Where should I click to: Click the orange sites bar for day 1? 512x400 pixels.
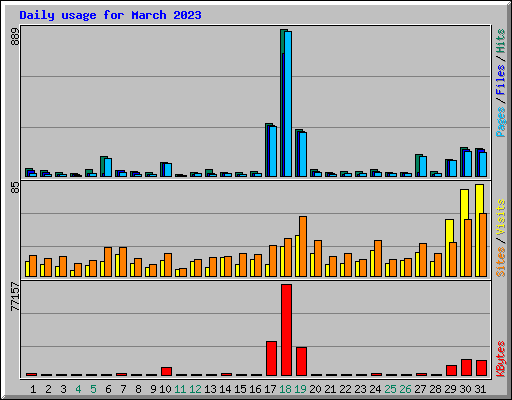coord(33,266)
